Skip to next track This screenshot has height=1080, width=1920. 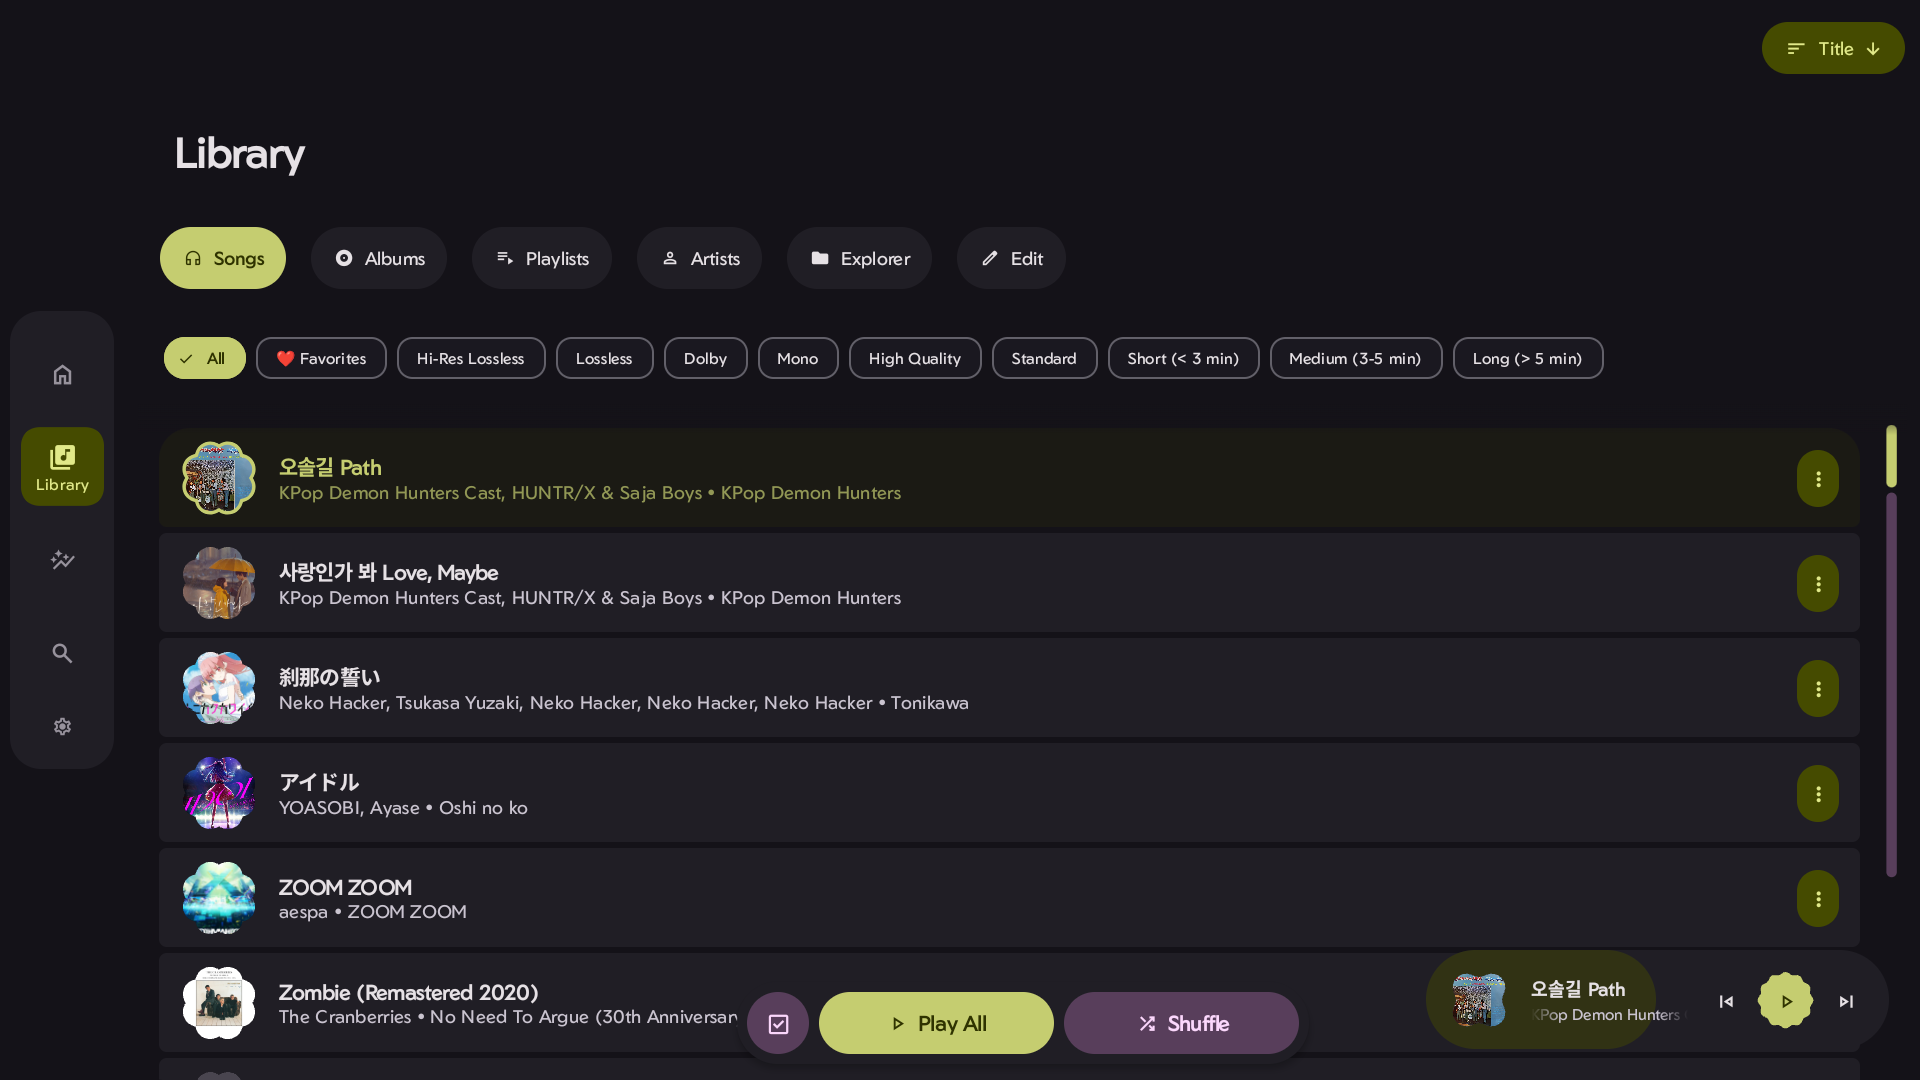[1846, 1001]
